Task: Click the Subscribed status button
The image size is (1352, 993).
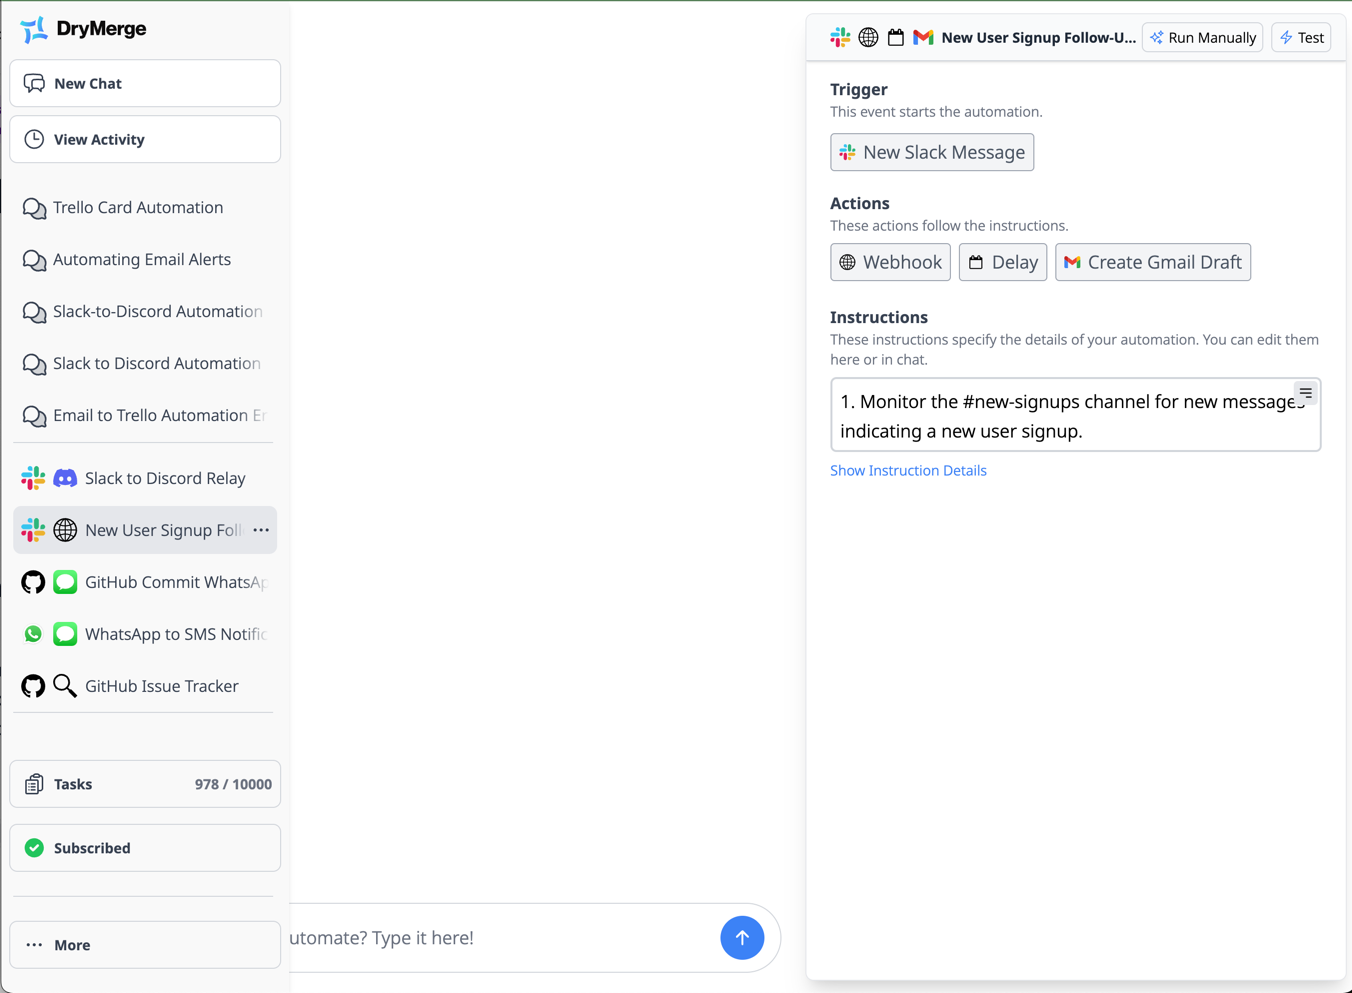Action: tap(145, 848)
